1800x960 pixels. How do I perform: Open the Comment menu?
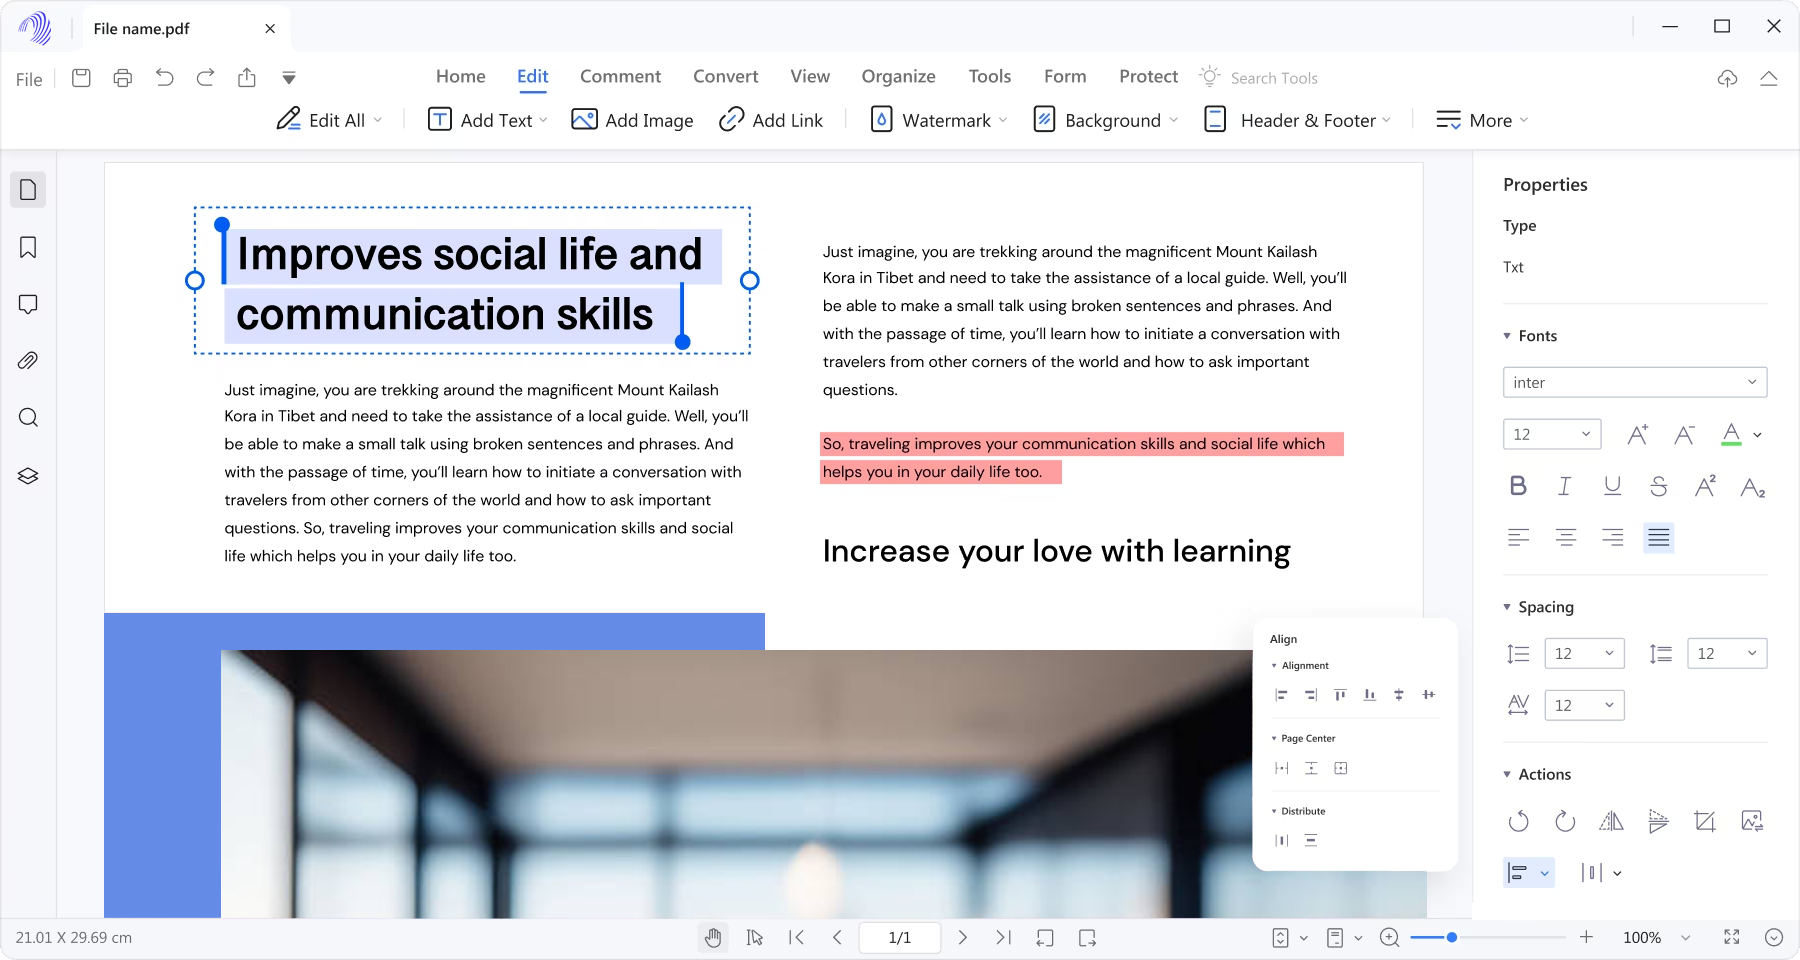(x=620, y=76)
